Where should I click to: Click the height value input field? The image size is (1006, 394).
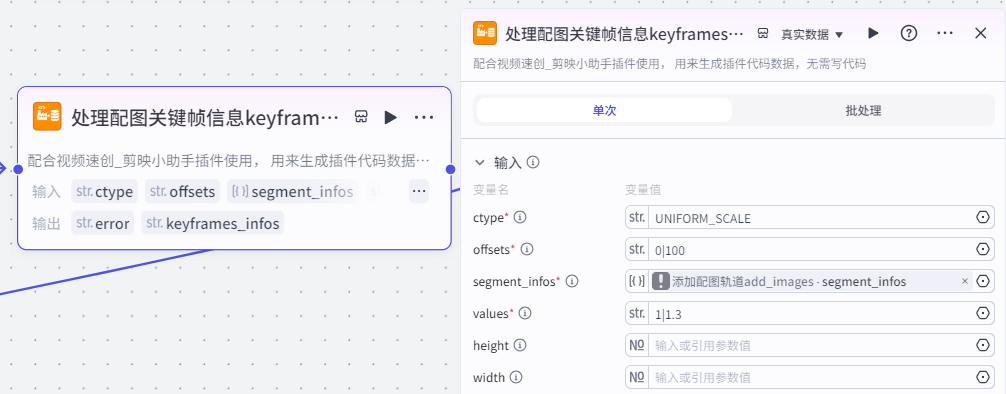pyautogui.click(x=810, y=345)
